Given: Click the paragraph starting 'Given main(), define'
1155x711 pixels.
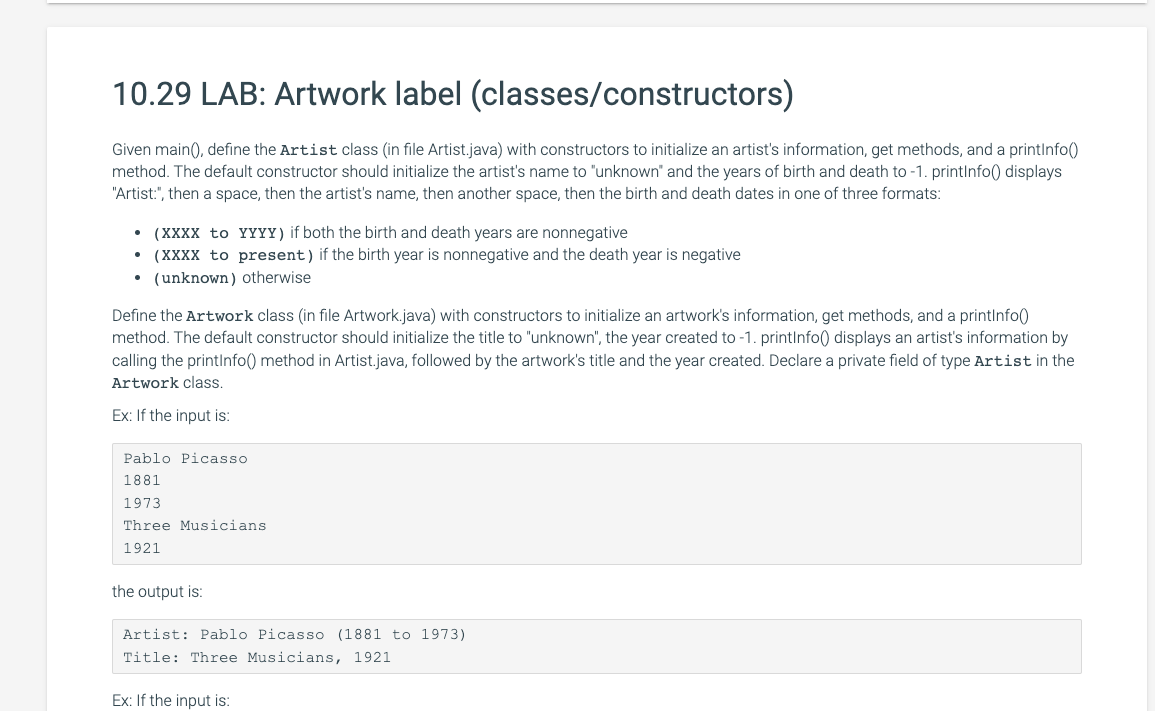Looking at the screenshot, I should point(595,172).
